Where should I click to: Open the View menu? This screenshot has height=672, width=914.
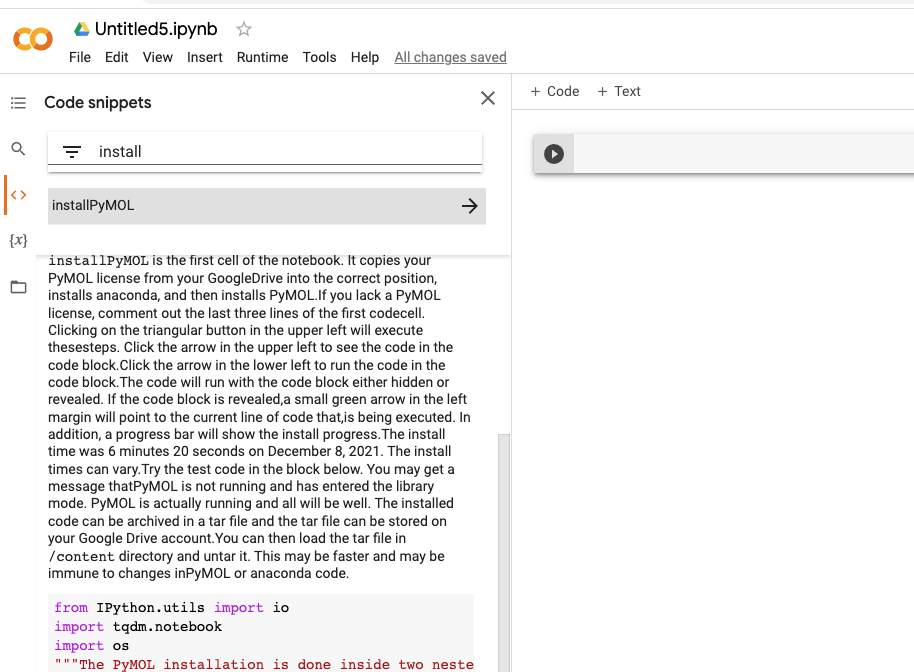pyautogui.click(x=157, y=57)
